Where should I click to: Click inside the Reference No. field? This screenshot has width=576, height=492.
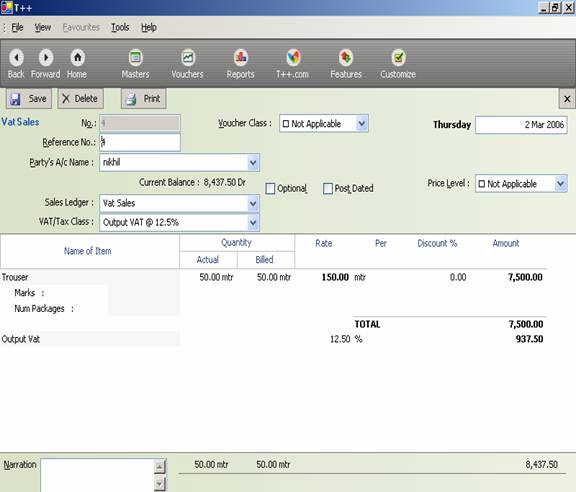point(140,142)
